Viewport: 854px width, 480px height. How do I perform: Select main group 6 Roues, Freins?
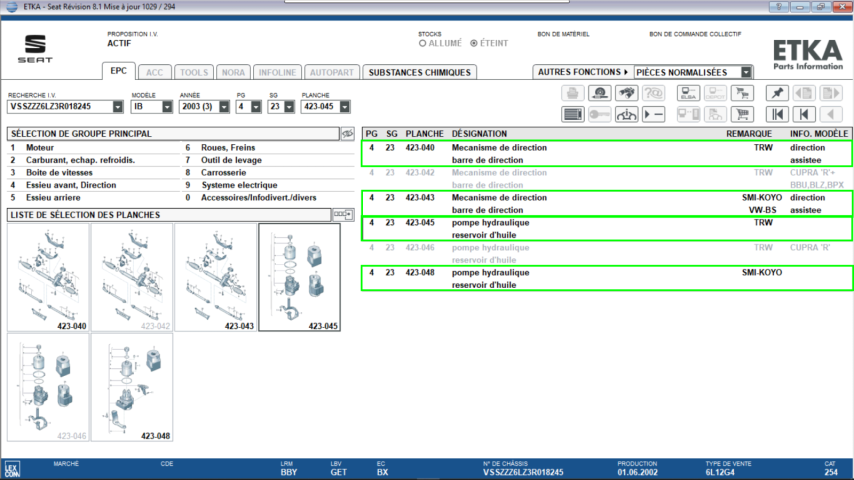(269, 148)
